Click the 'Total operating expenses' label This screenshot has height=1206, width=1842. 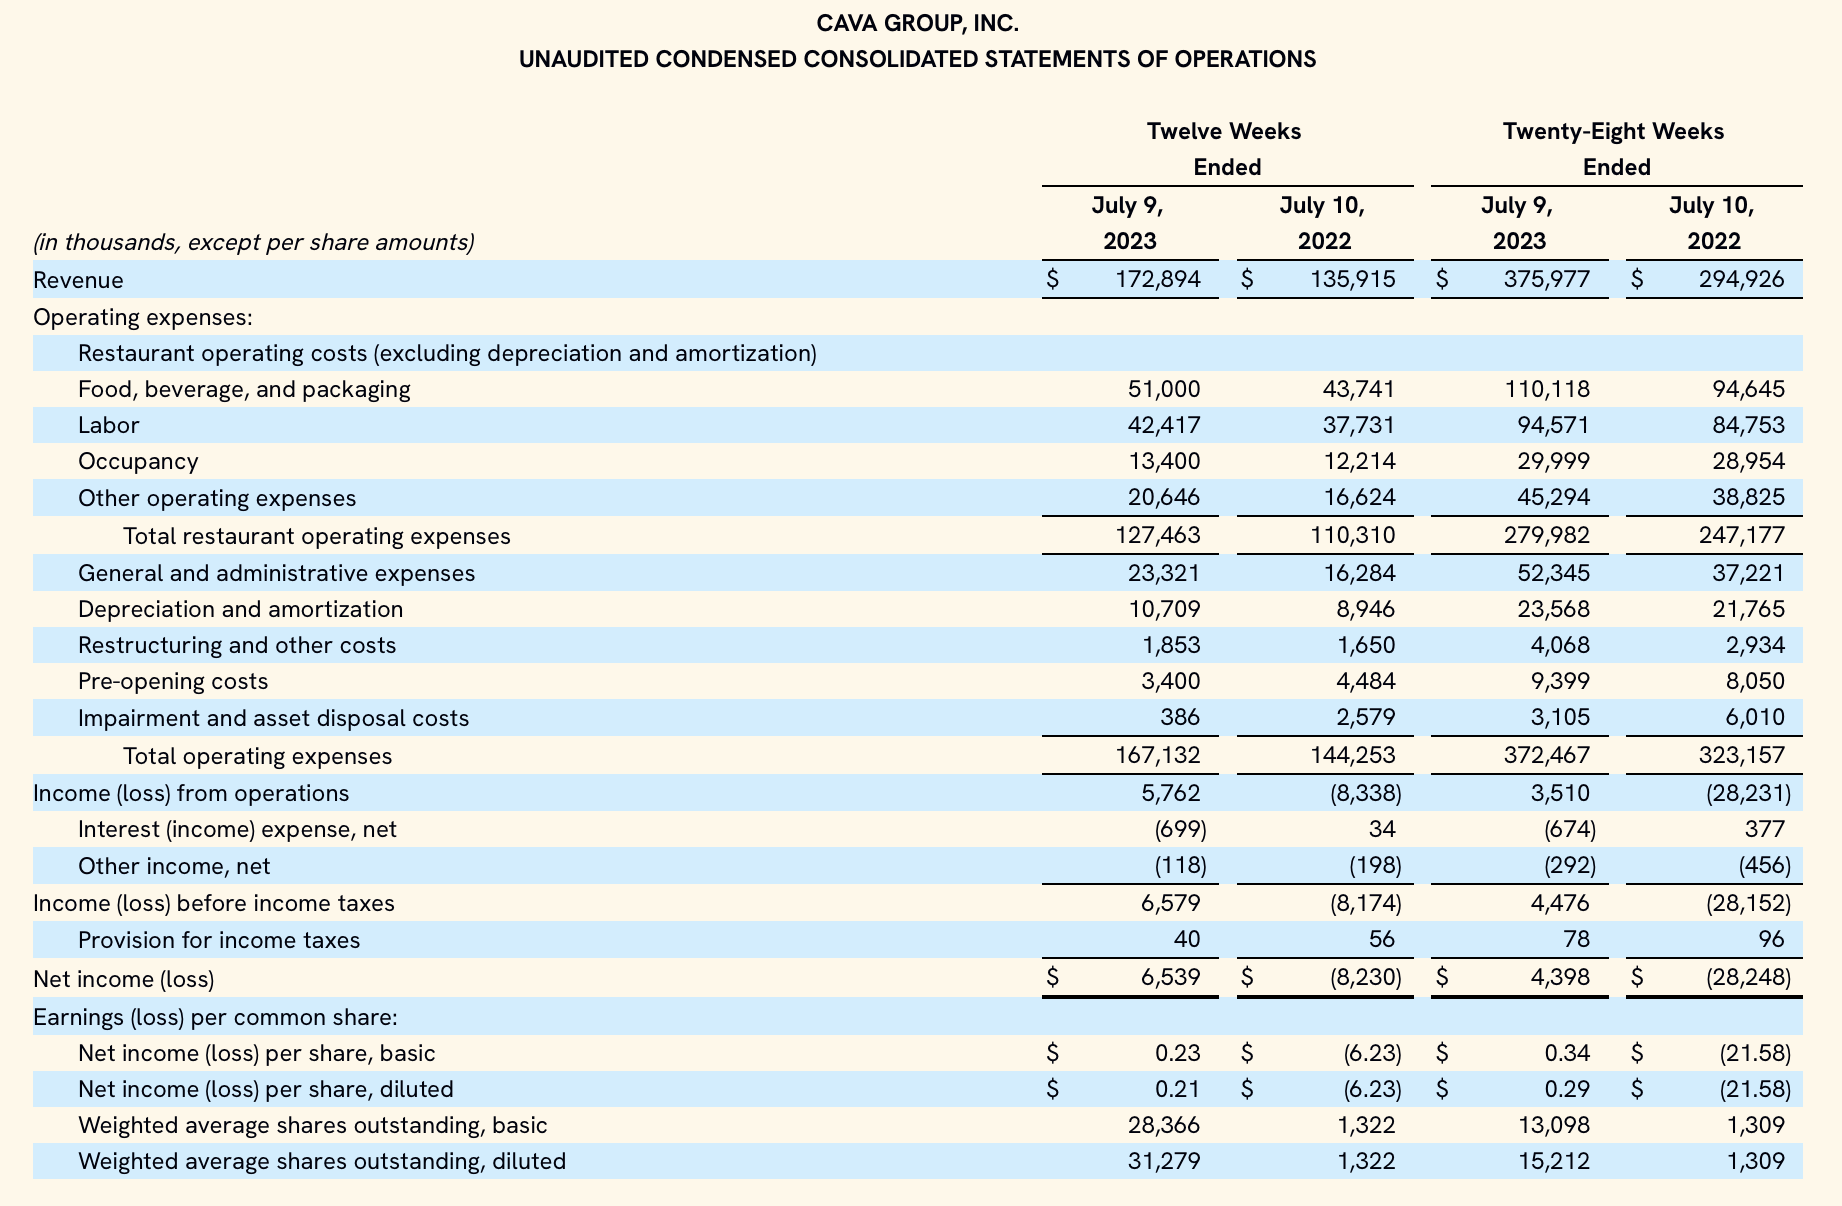point(258,756)
